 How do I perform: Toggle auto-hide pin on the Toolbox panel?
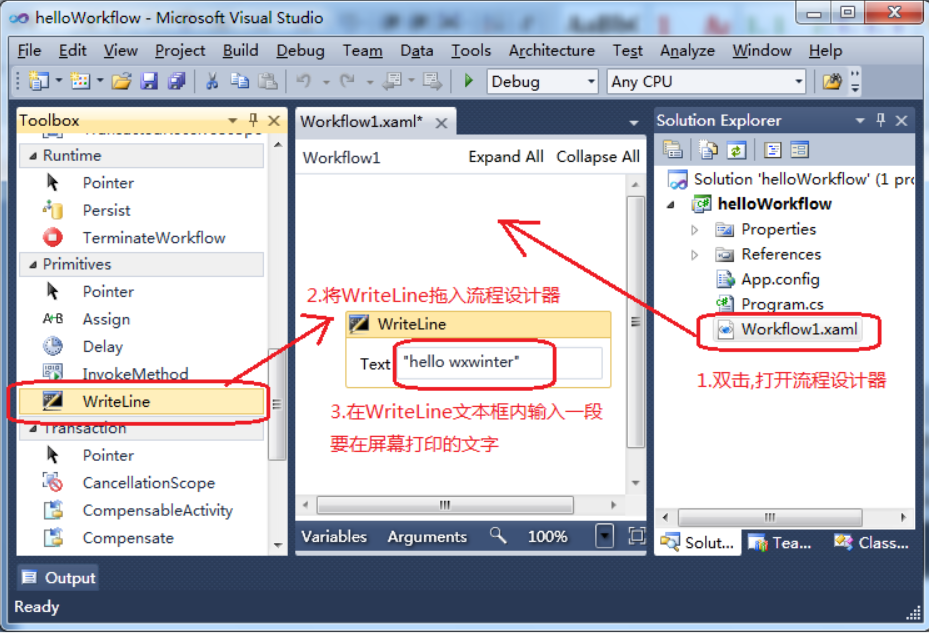click(x=254, y=120)
